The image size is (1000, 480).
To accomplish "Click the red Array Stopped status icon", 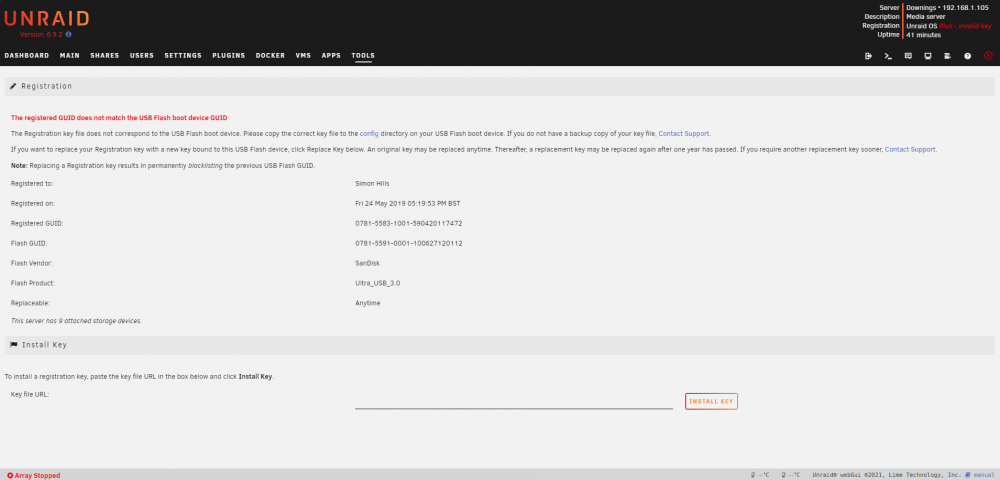I will tap(10, 476).
